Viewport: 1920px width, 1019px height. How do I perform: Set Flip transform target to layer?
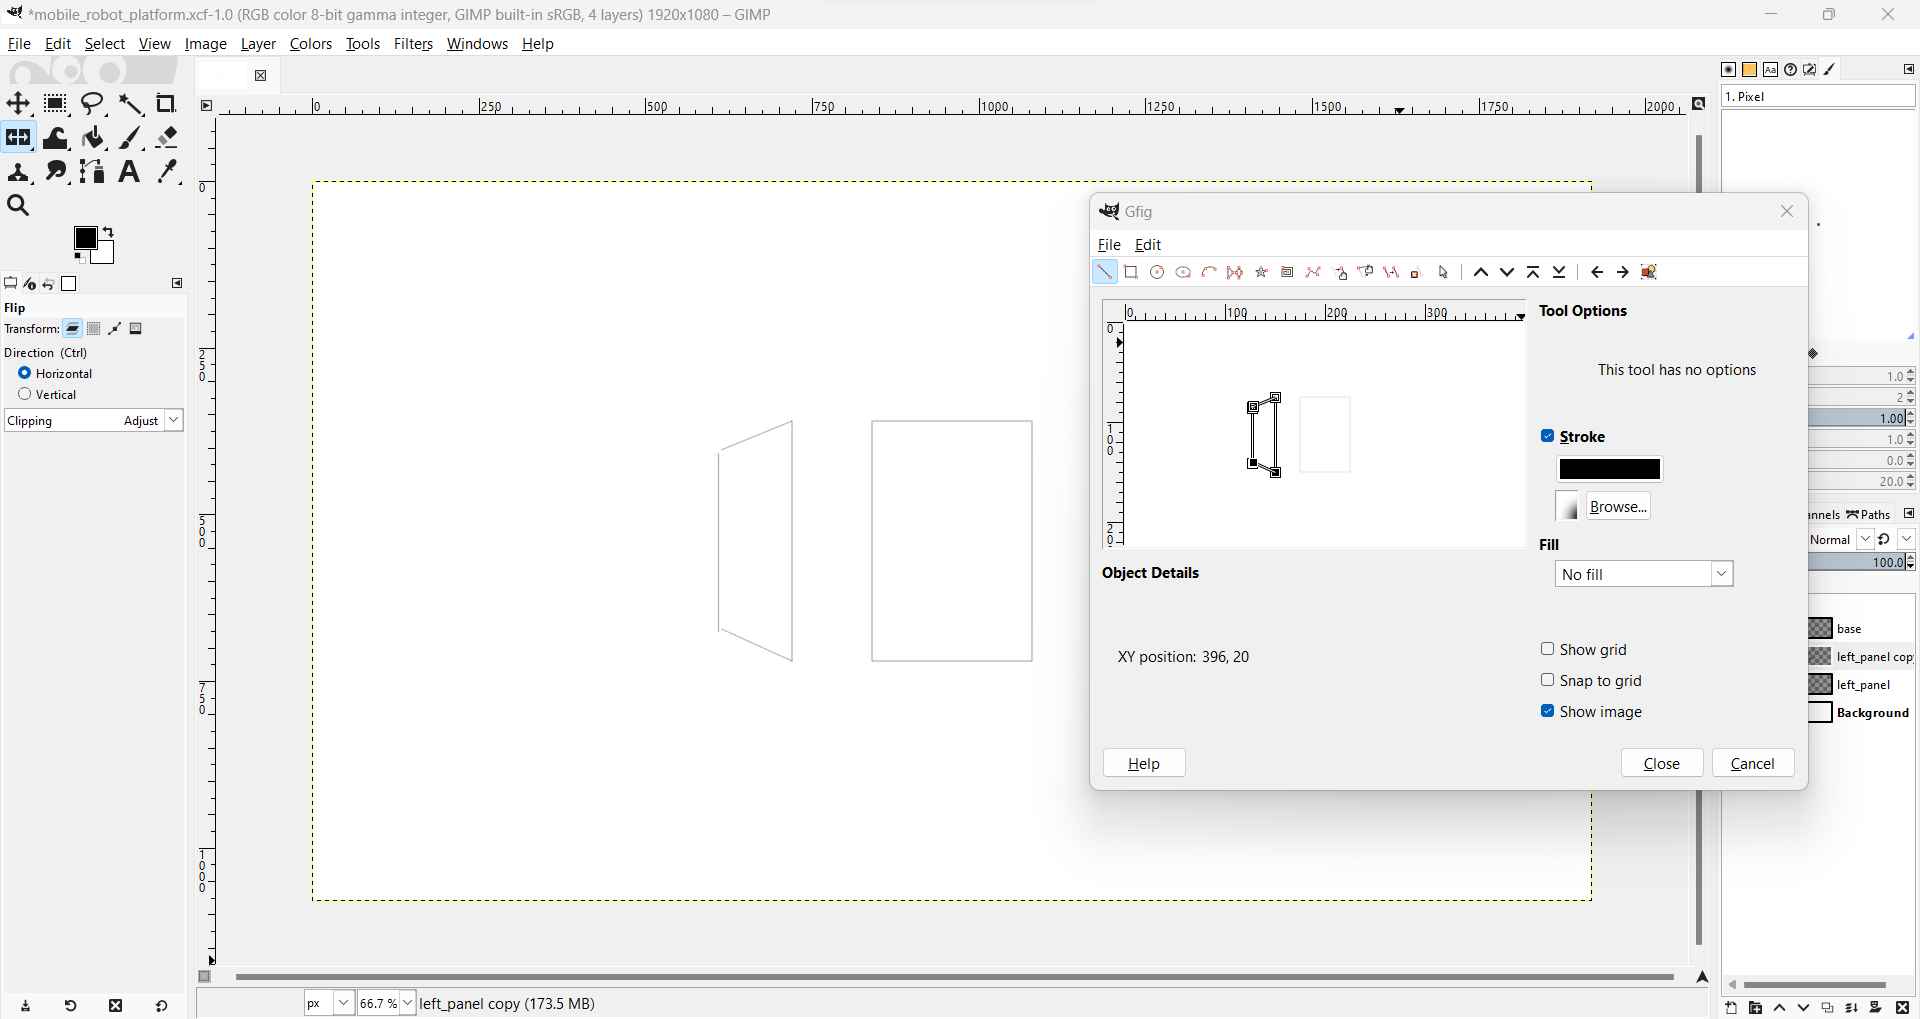point(73,330)
